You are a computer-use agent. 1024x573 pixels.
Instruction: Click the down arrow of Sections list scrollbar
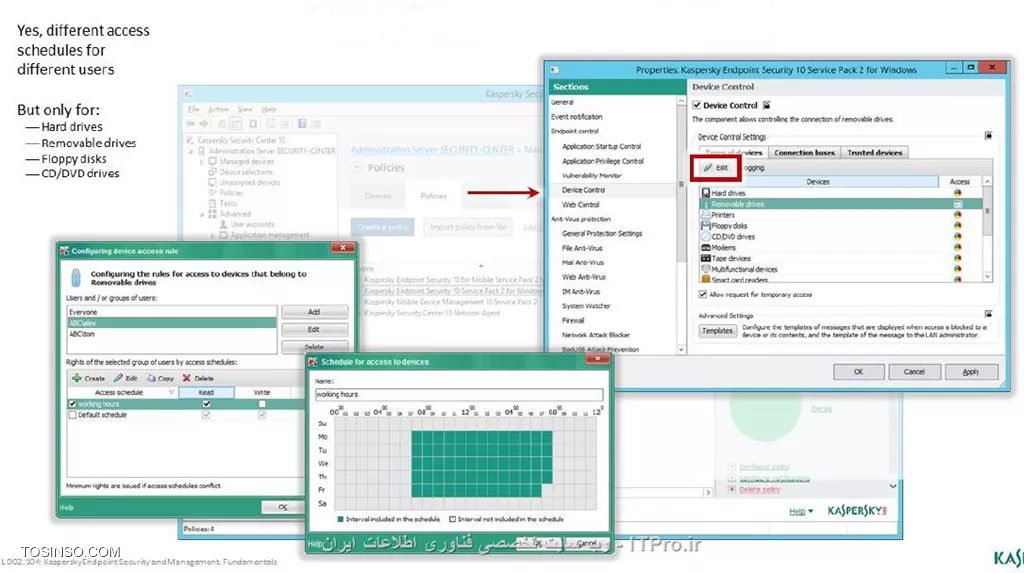(x=681, y=350)
